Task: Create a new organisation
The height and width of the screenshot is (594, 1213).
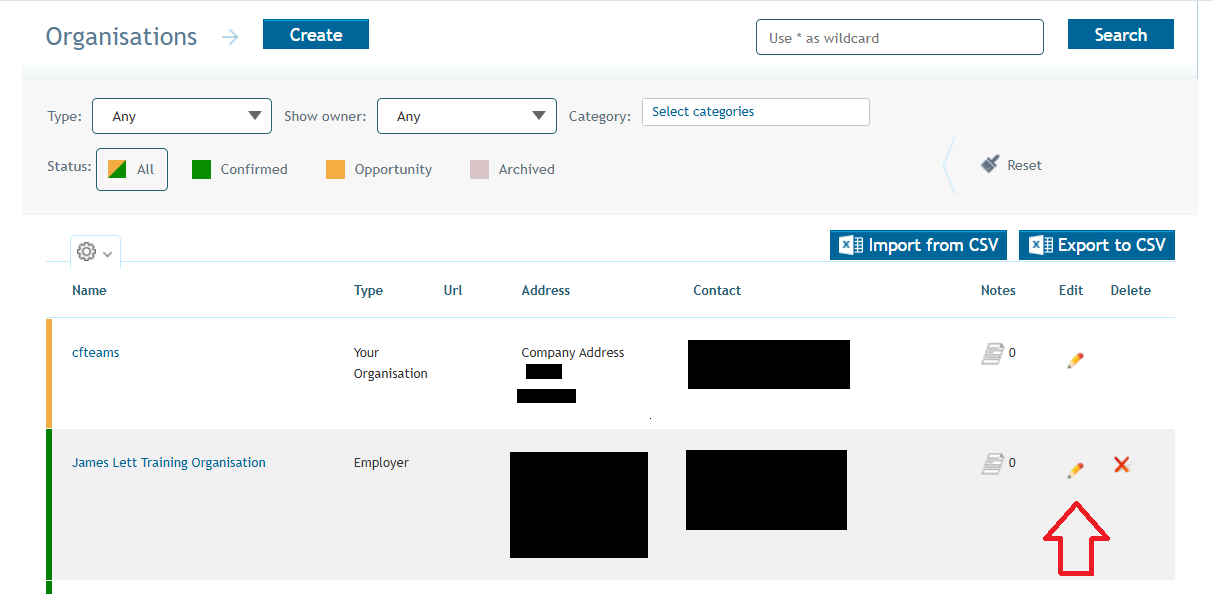Action: tap(316, 34)
